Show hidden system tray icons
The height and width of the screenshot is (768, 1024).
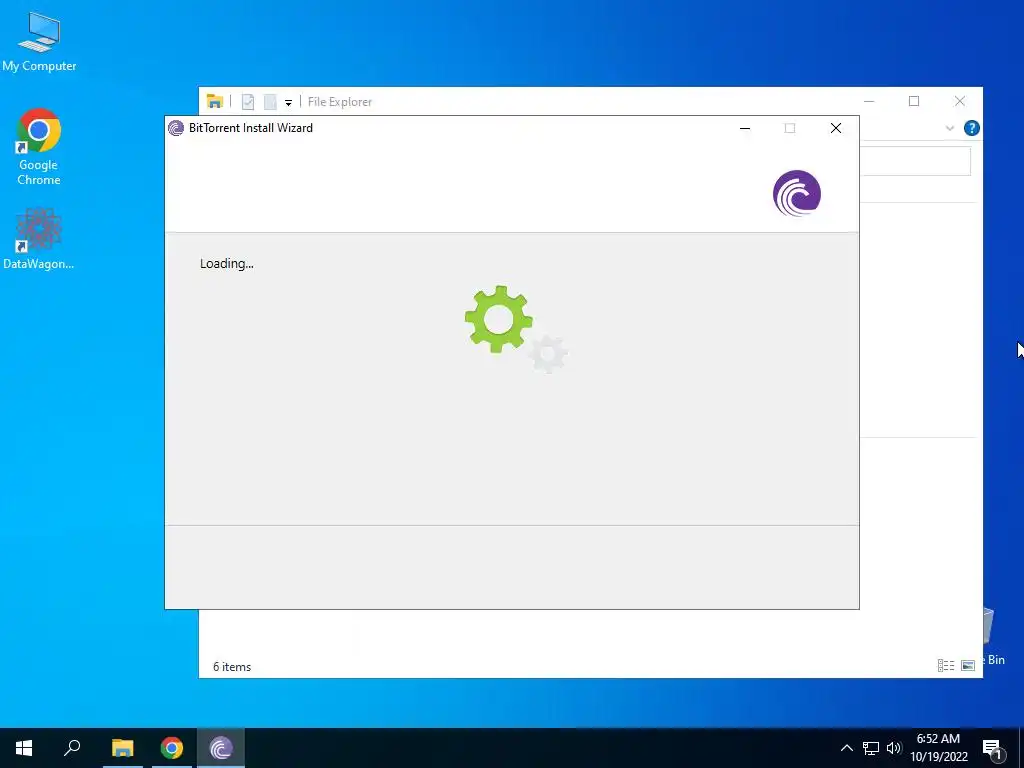pyautogui.click(x=846, y=748)
